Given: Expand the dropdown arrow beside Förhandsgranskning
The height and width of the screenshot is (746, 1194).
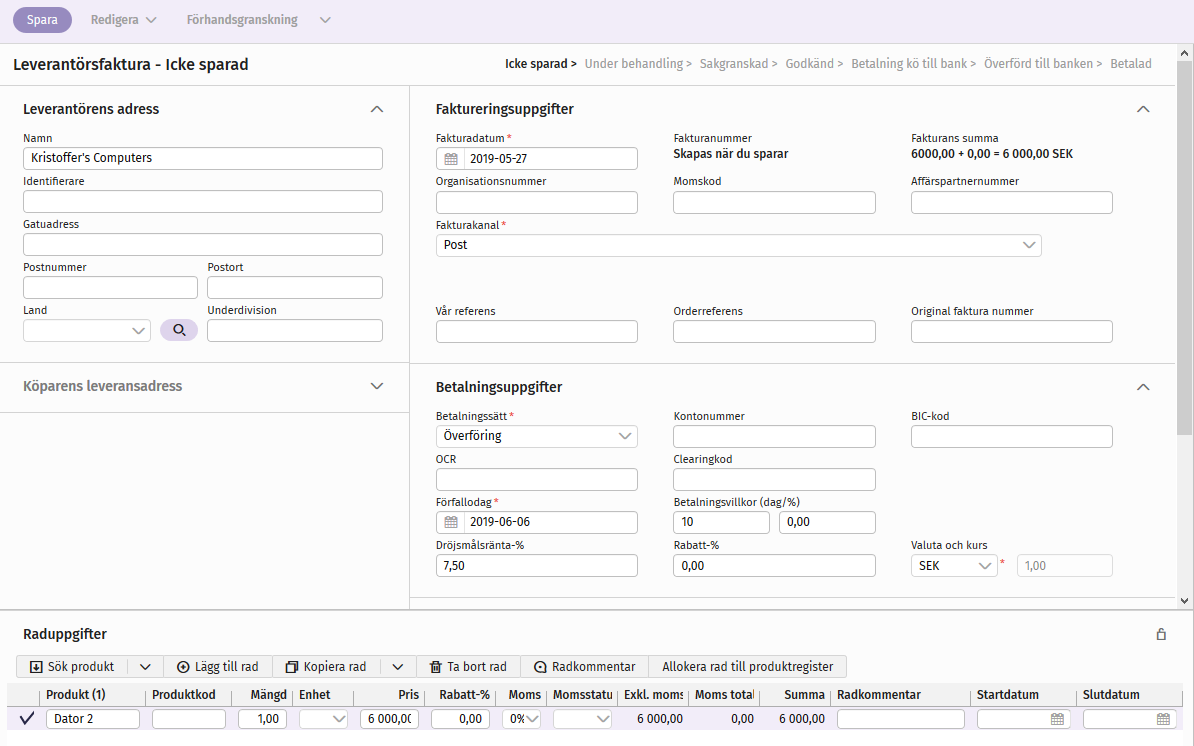Looking at the screenshot, I should (x=325, y=20).
